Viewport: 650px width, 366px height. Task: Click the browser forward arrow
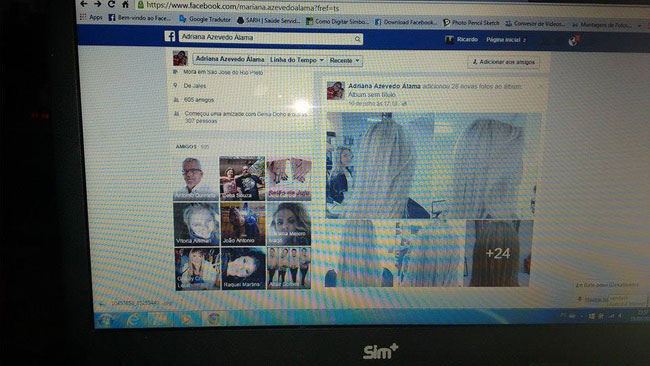coord(97,4)
